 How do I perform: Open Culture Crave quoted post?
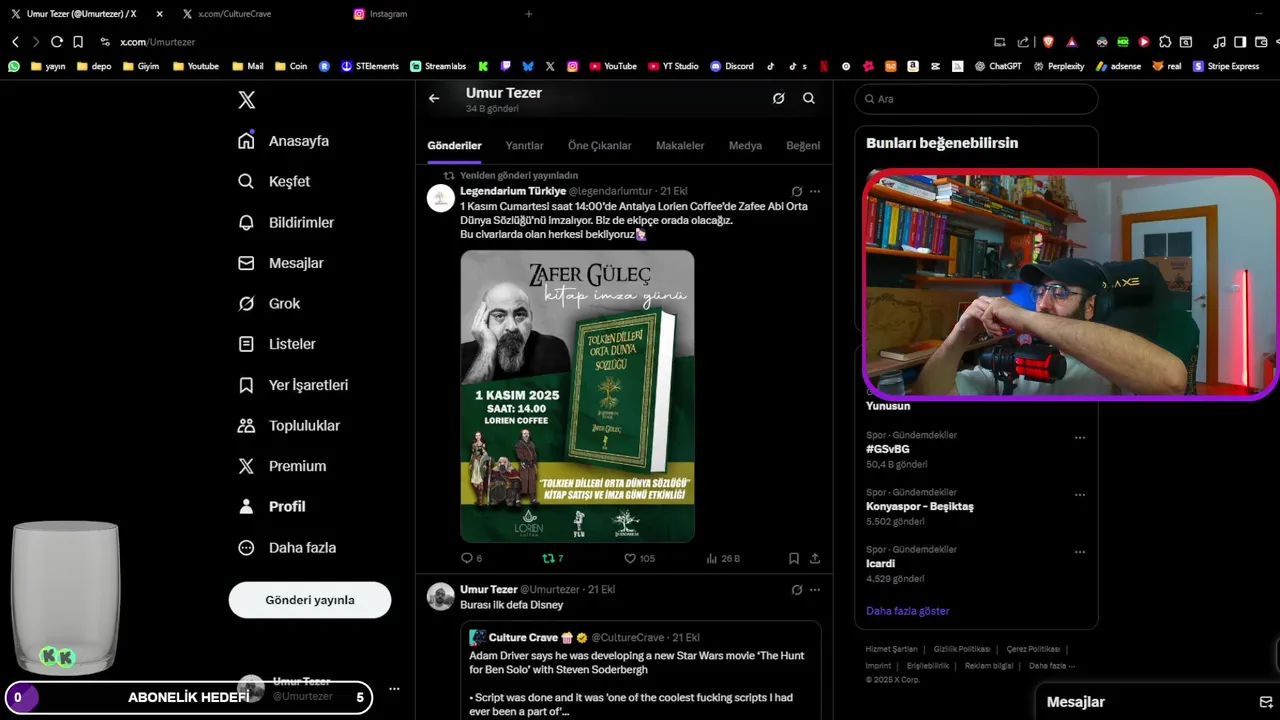[x=641, y=670]
